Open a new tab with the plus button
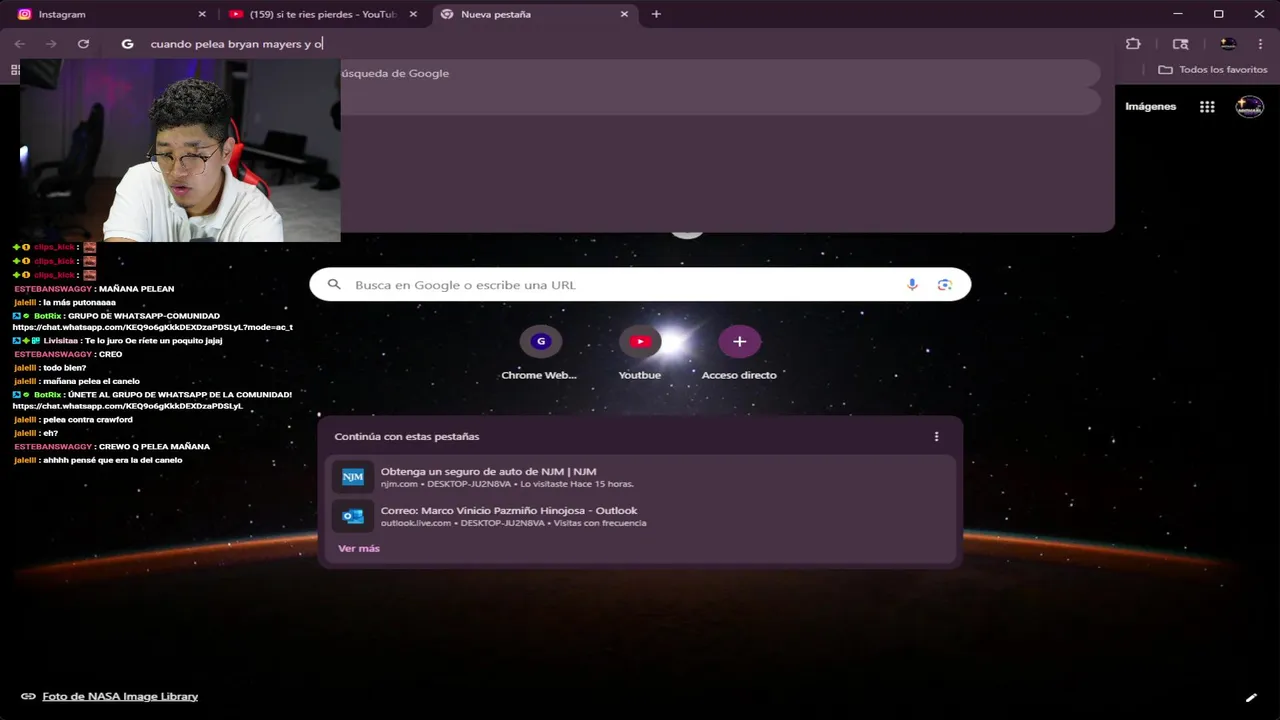The height and width of the screenshot is (720, 1280). click(656, 14)
